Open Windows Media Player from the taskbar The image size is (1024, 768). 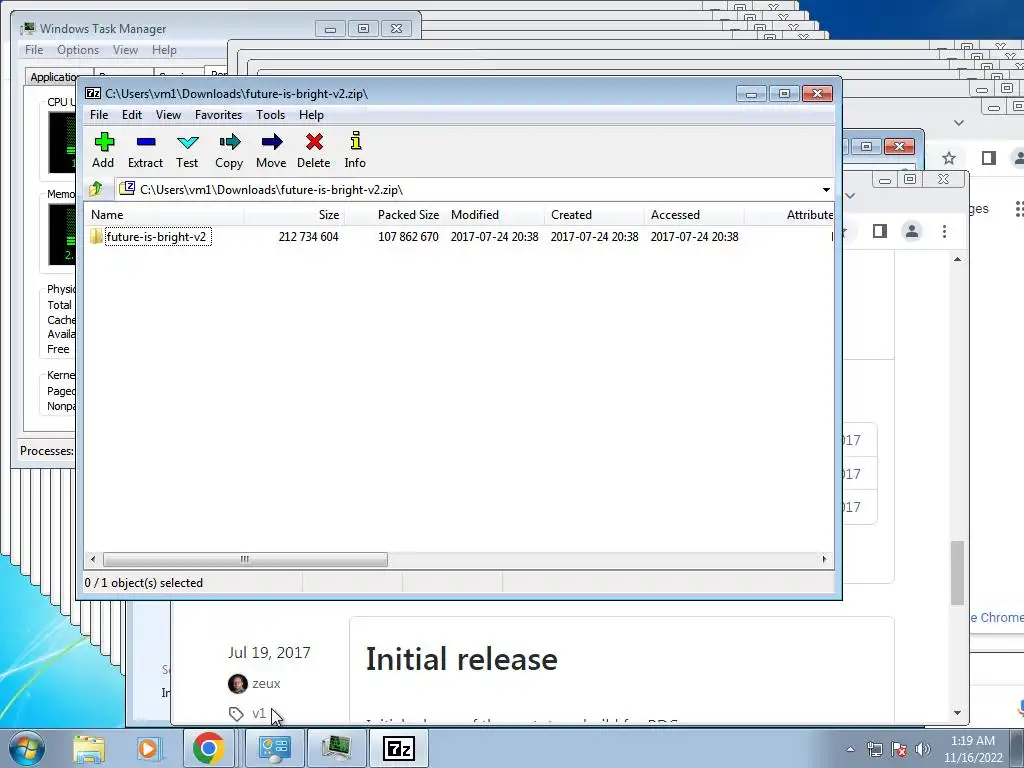(x=149, y=748)
